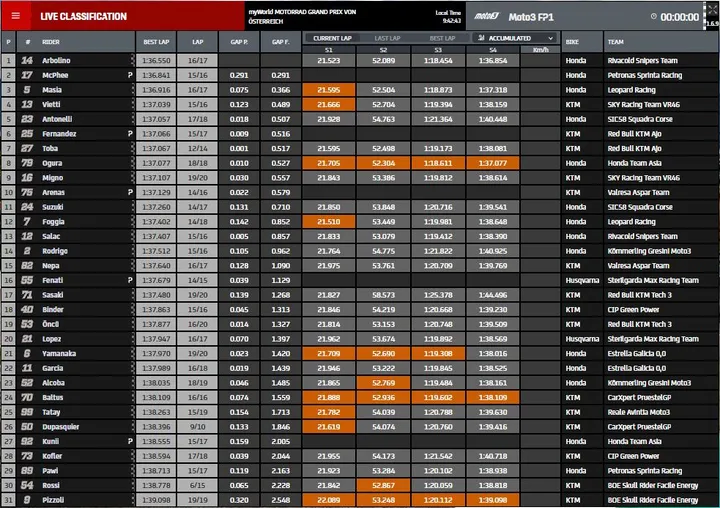Image resolution: width=720 pixels, height=508 pixels.
Task: Click Pizzoli's orange S1 time 22.089
Action: point(328,500)
